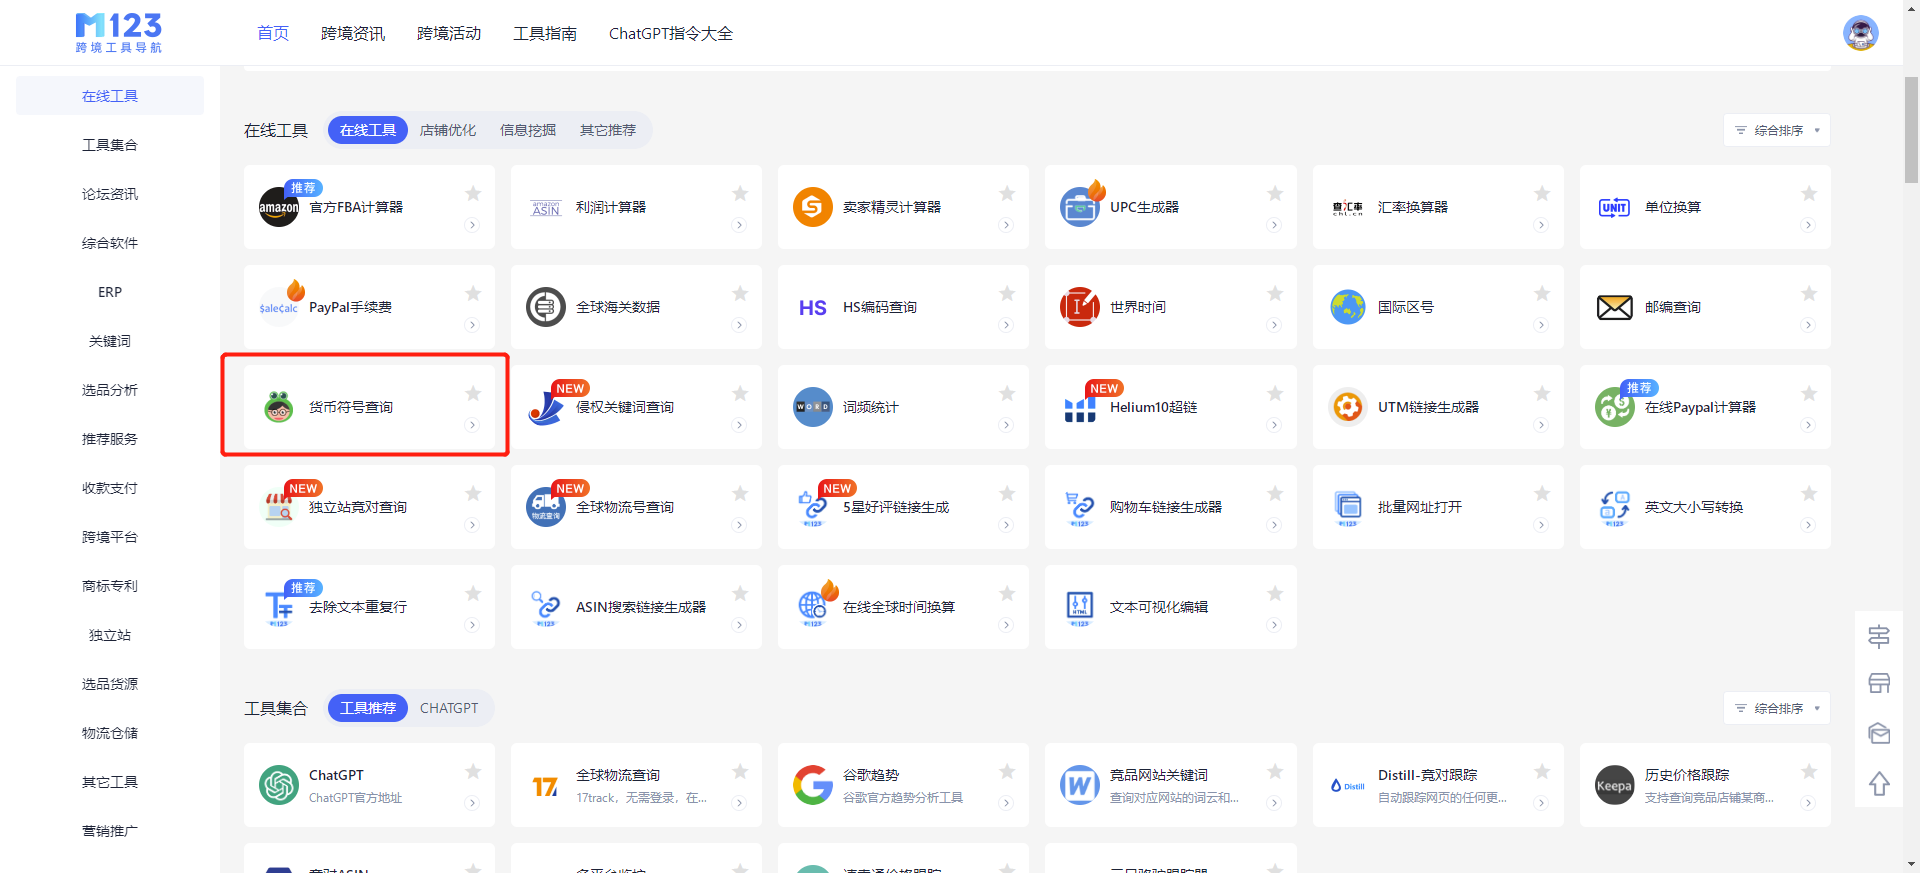The height and width of the screenshot is (873, 1920).
Task: Open the ASIN搜索链接生成器 card
Action: point(636,607)
